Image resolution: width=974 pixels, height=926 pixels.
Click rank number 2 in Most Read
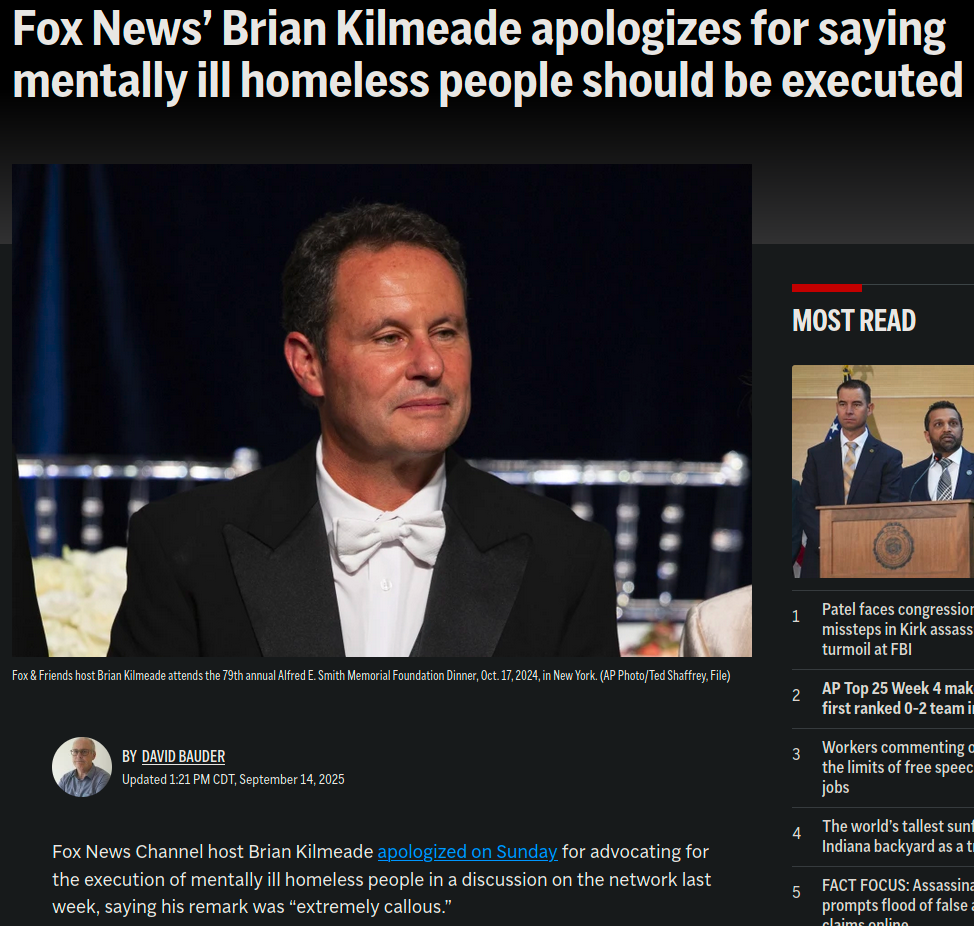pos(796,695)
